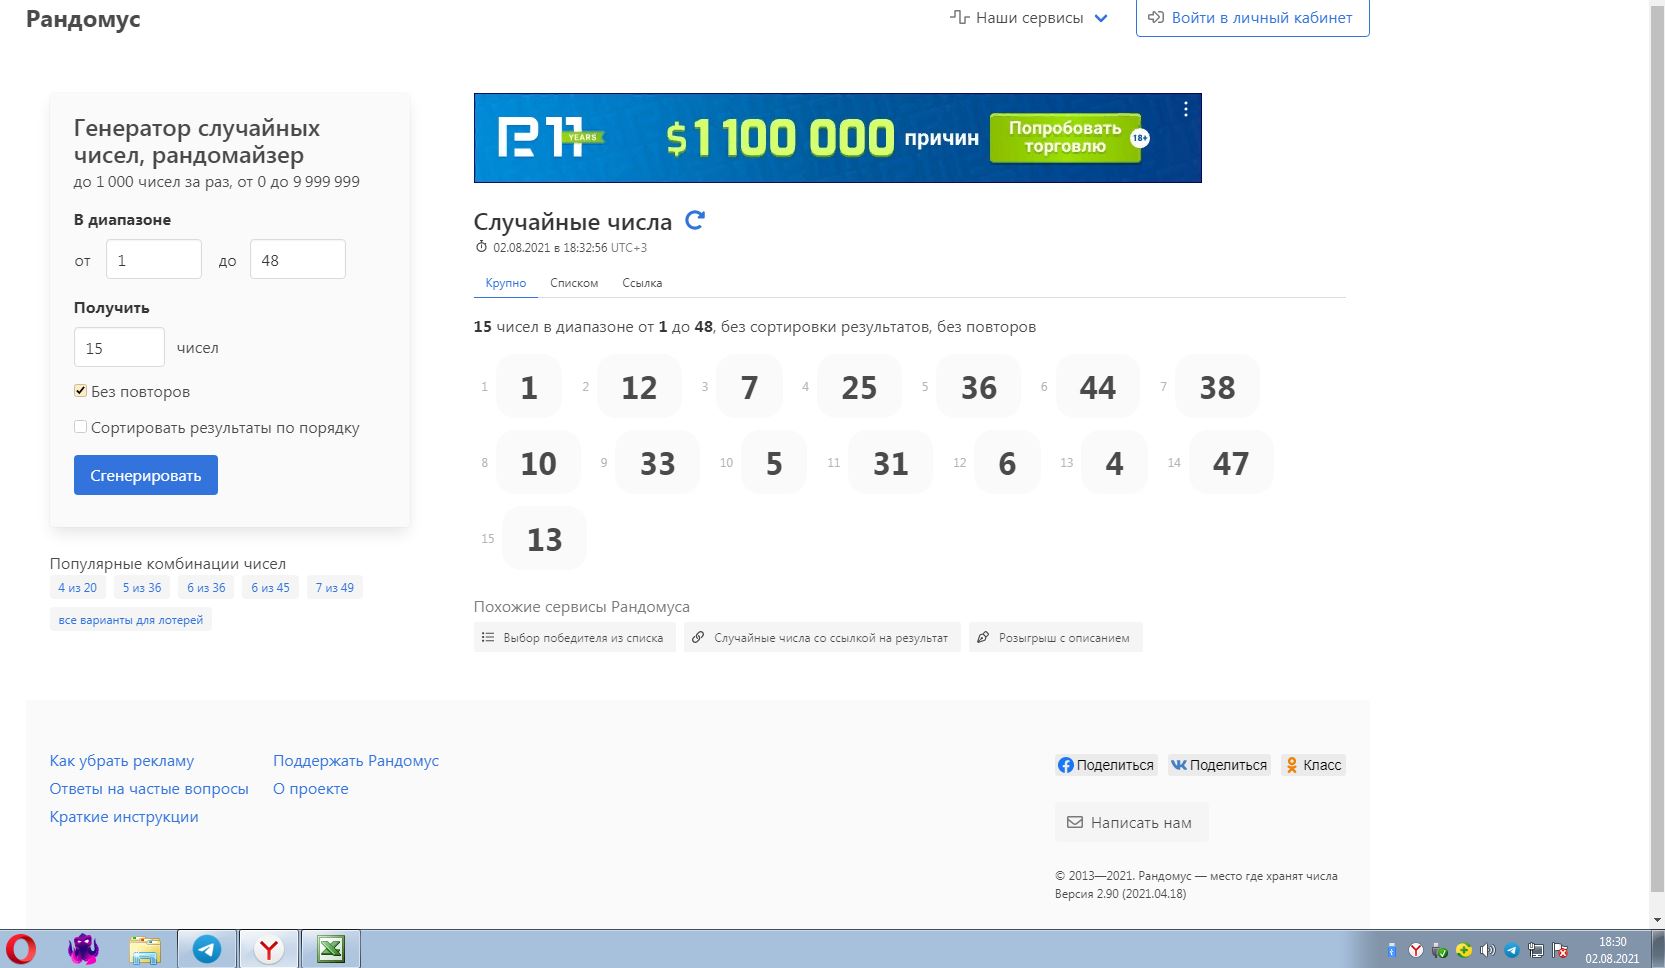Viewport: 1665px width, 968px height.
Task: Switch to the 'Крупно' tab
Action: click(506, 283)
